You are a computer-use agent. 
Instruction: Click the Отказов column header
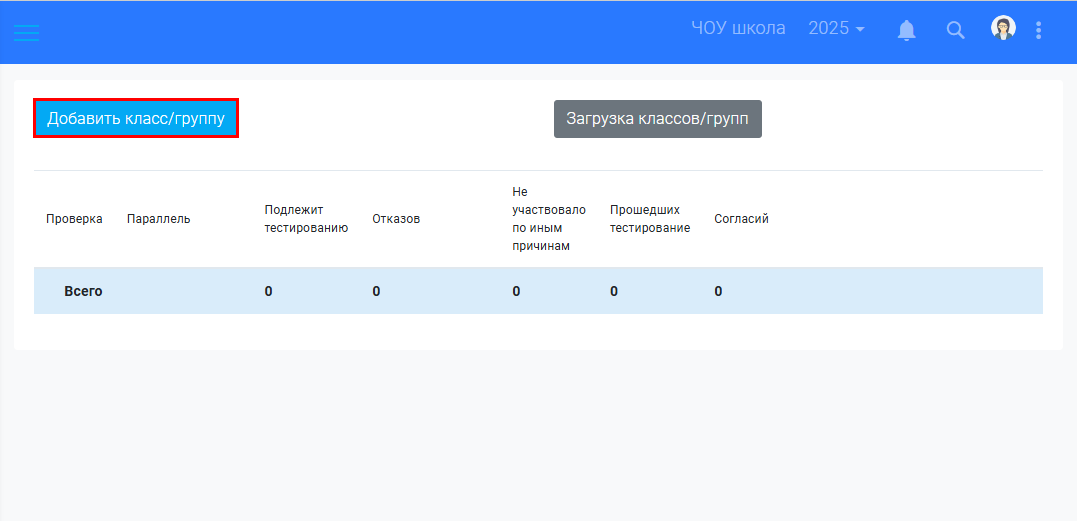coord(396,219)
